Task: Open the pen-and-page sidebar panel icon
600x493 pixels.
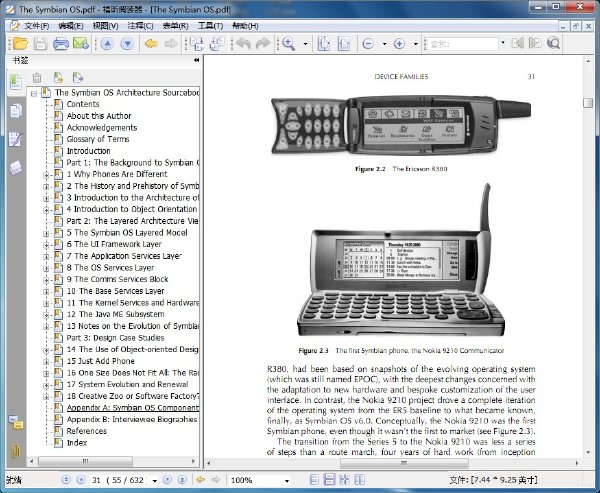Action: pos(16,139)
